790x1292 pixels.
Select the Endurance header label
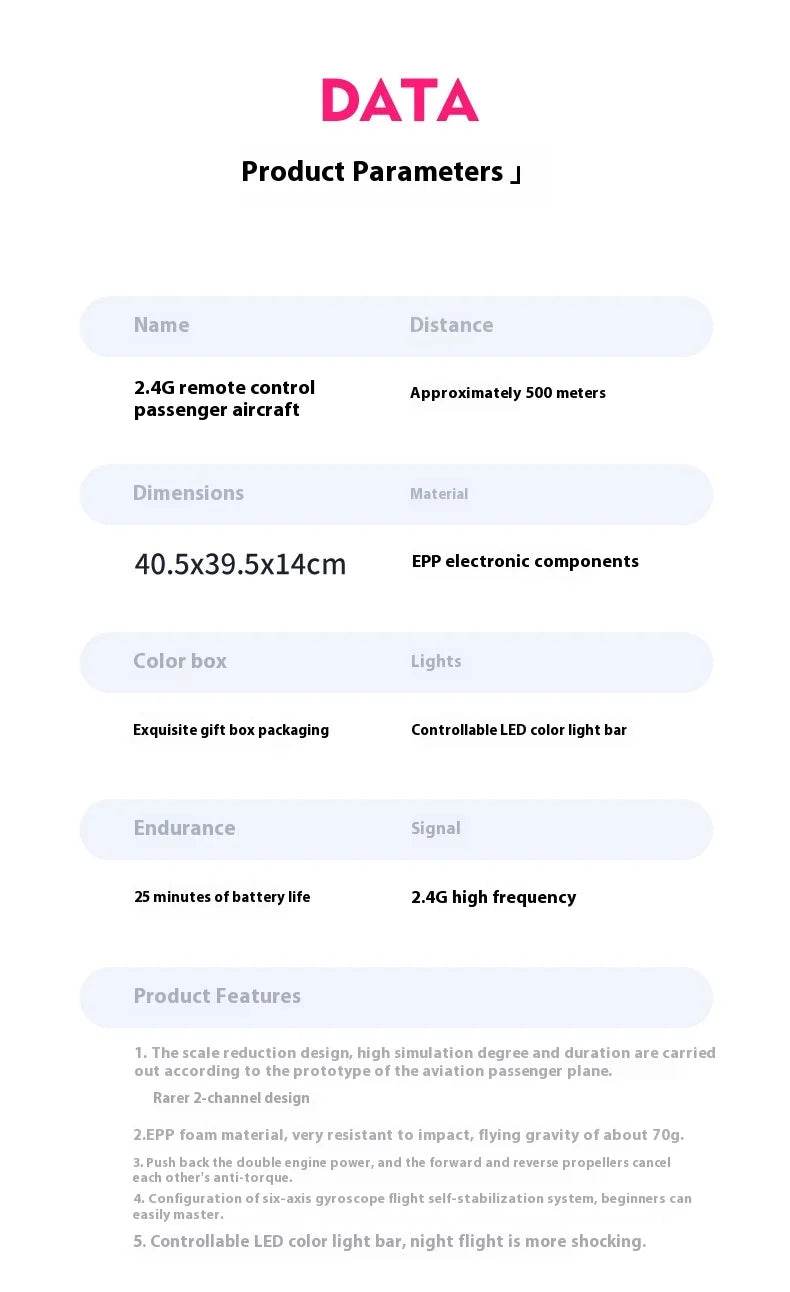pyautogui.click(x=184, y=828)
